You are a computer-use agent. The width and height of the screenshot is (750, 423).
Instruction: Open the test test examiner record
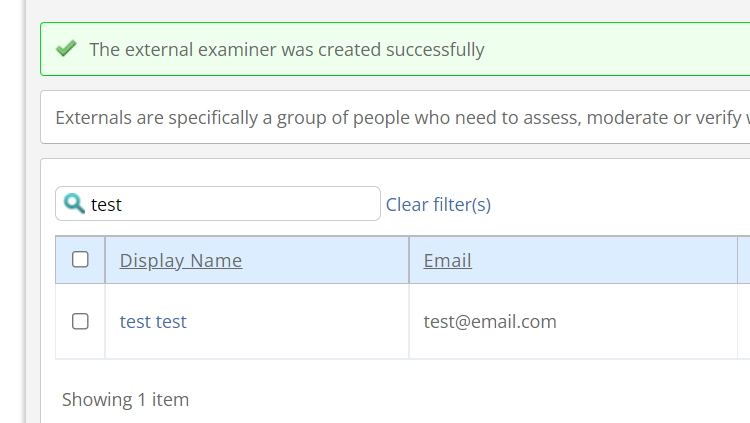point(153,322)
